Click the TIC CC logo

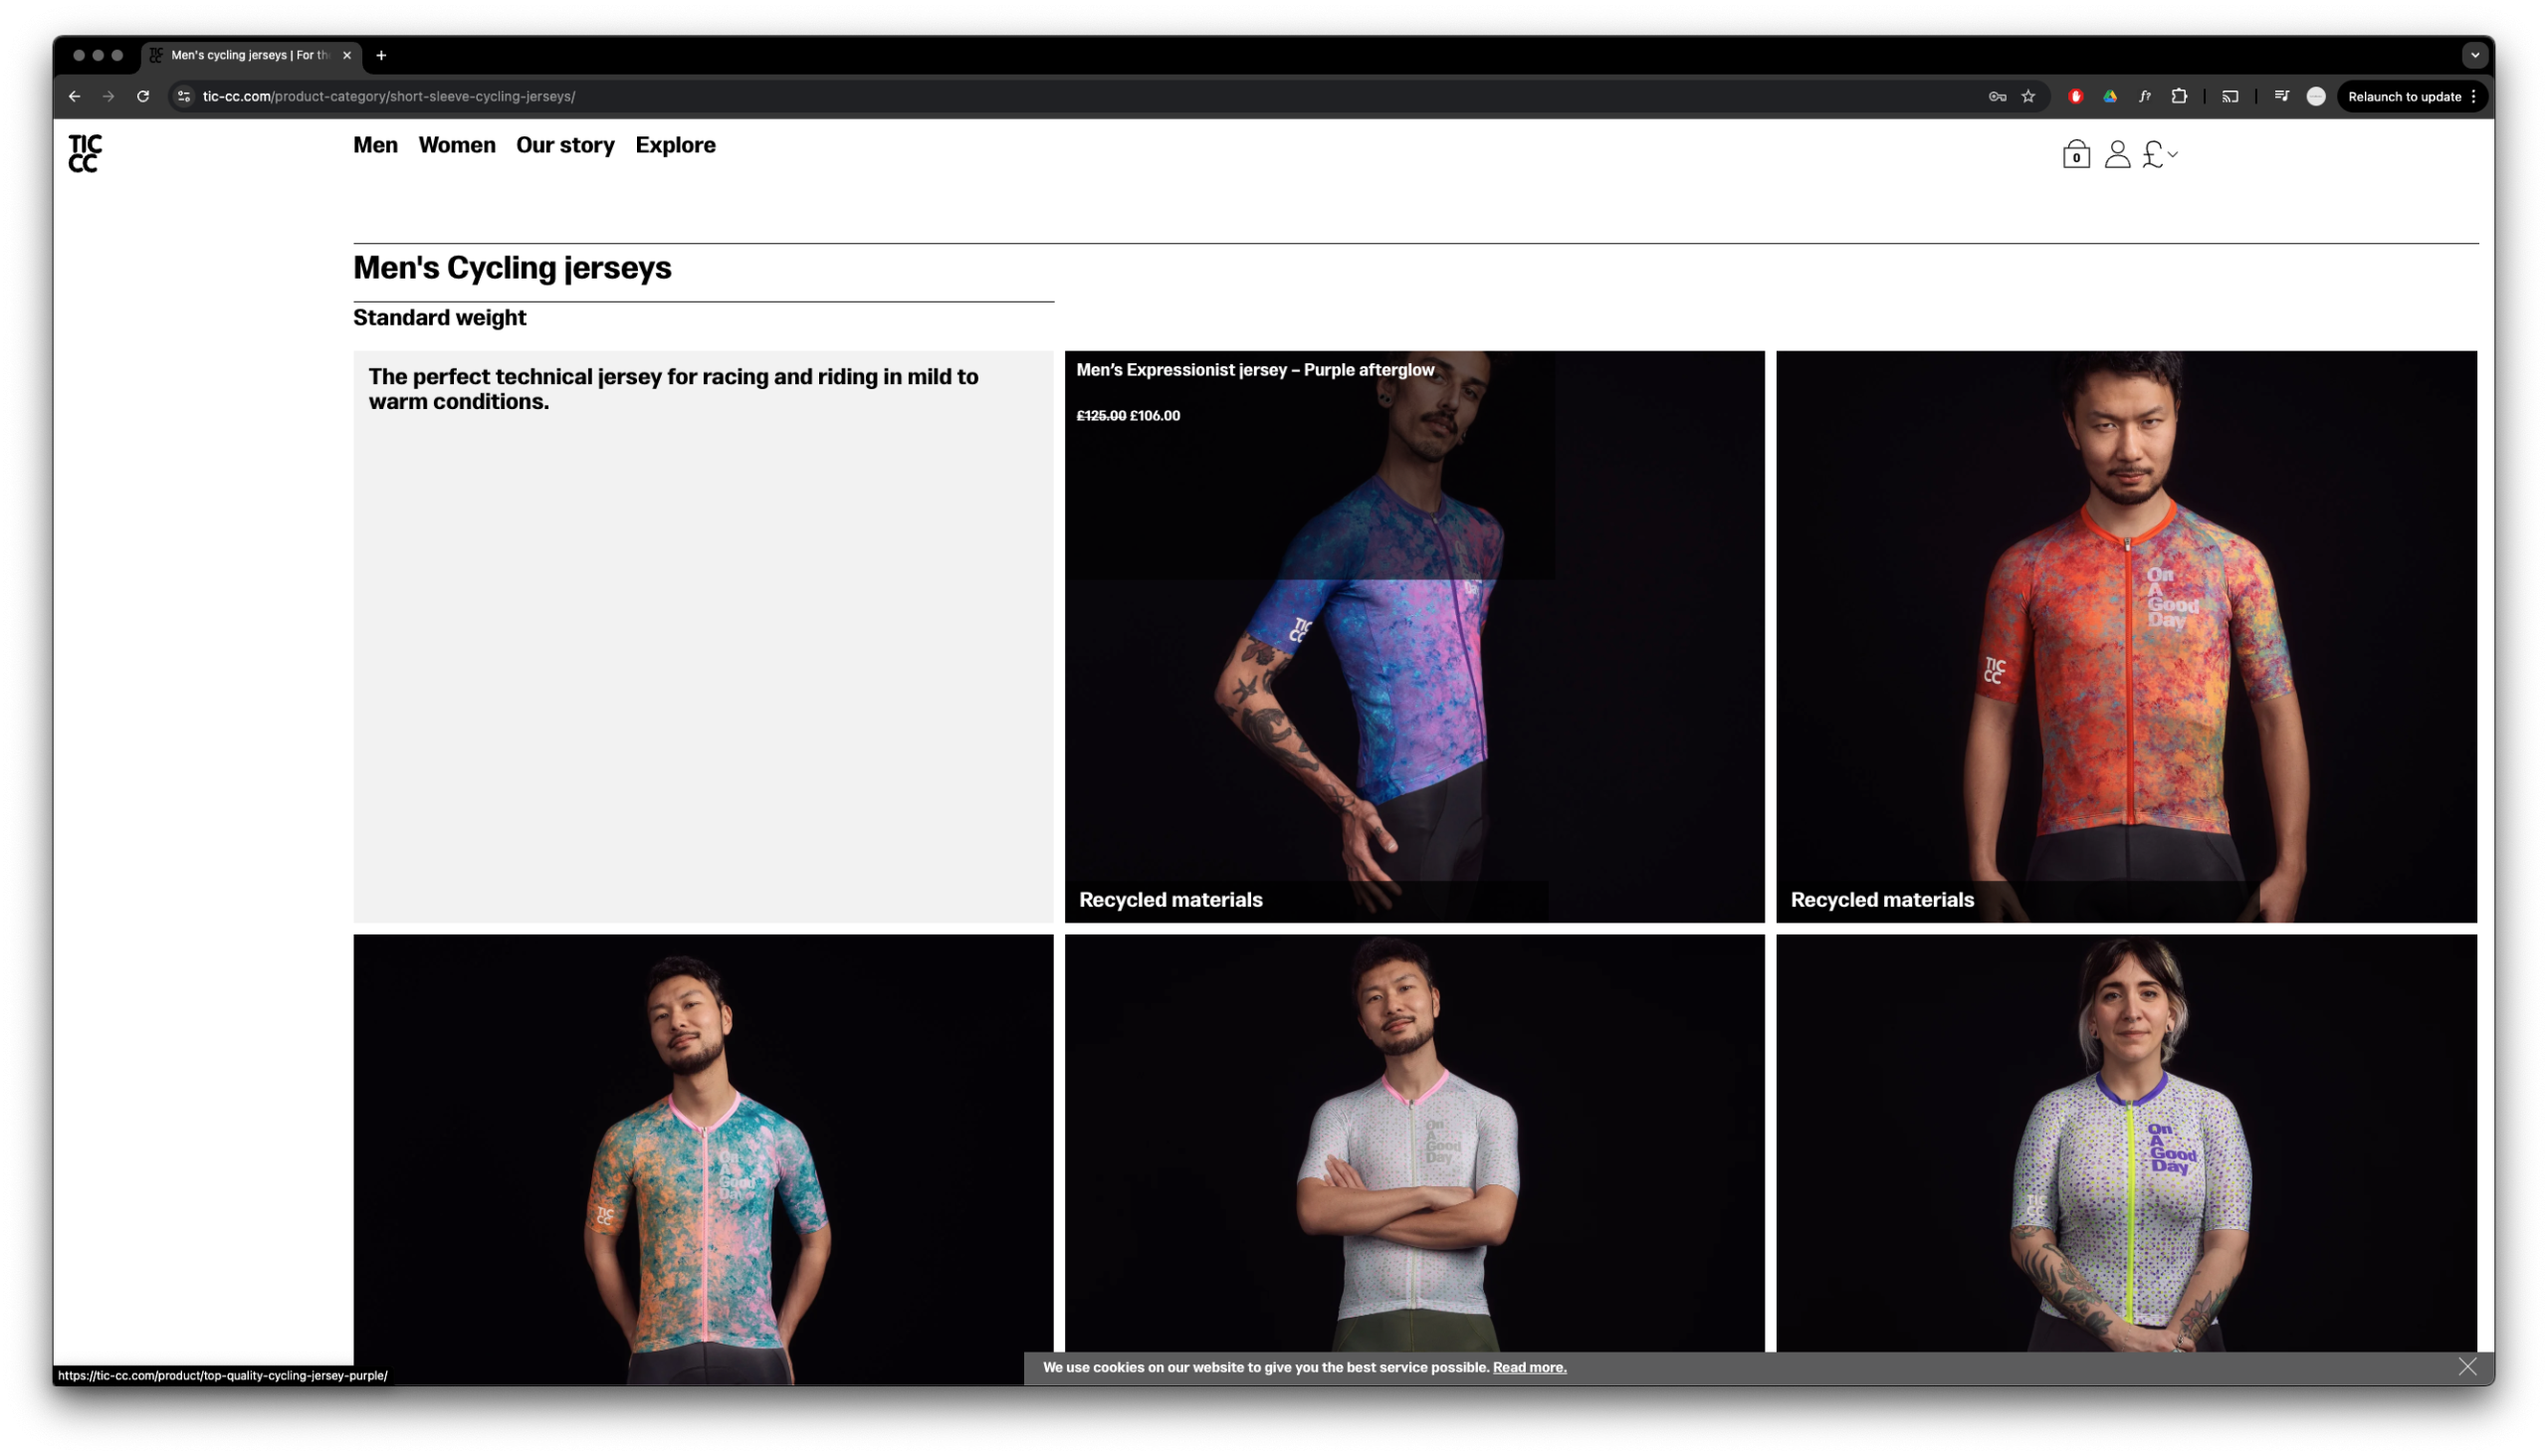[x=85, y=153]
